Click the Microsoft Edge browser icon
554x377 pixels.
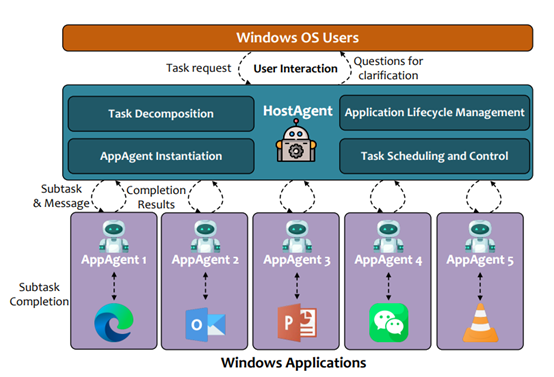click(114, 322)
